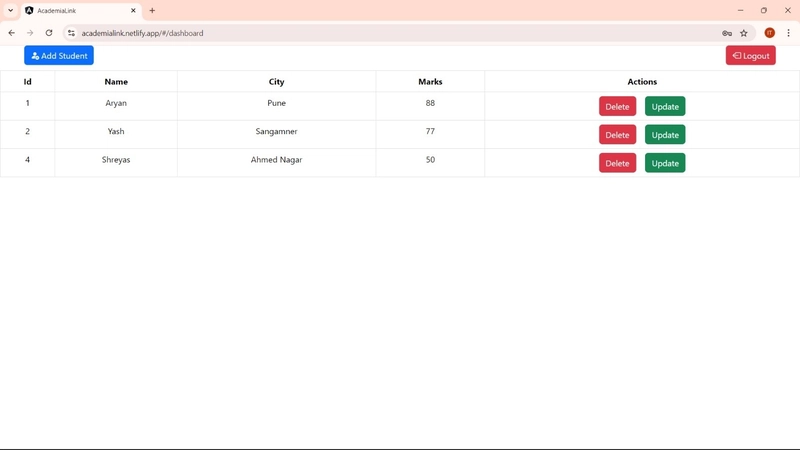Update Yash's record

point(665,135)
